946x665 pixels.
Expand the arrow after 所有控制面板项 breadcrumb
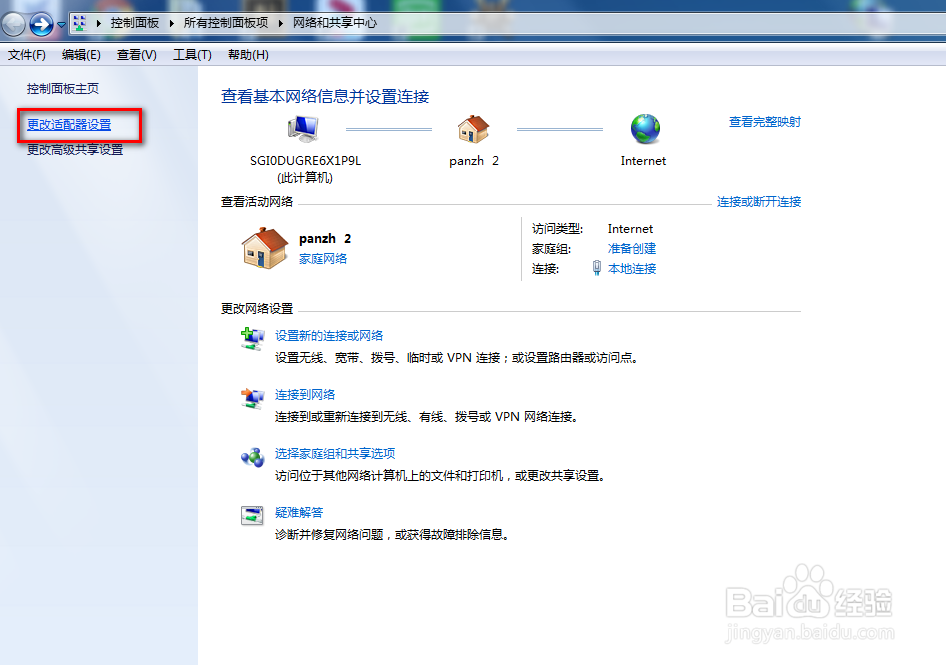(281, 23)
